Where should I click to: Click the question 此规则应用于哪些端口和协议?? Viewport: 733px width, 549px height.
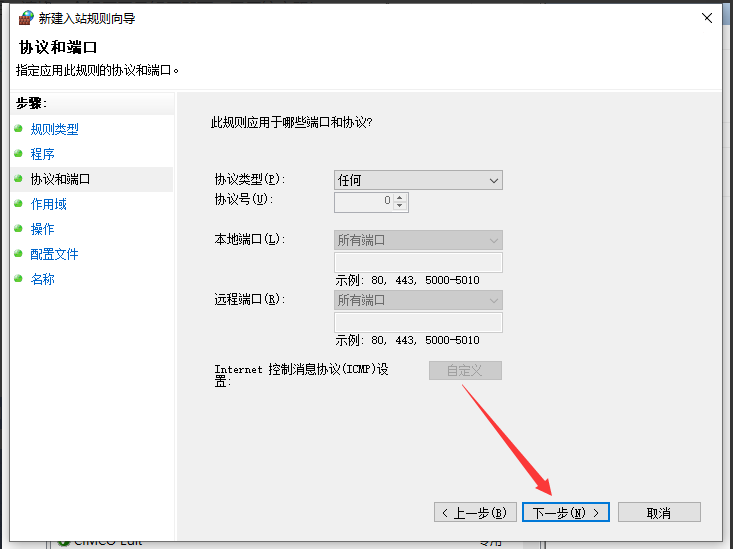(291, 123)
